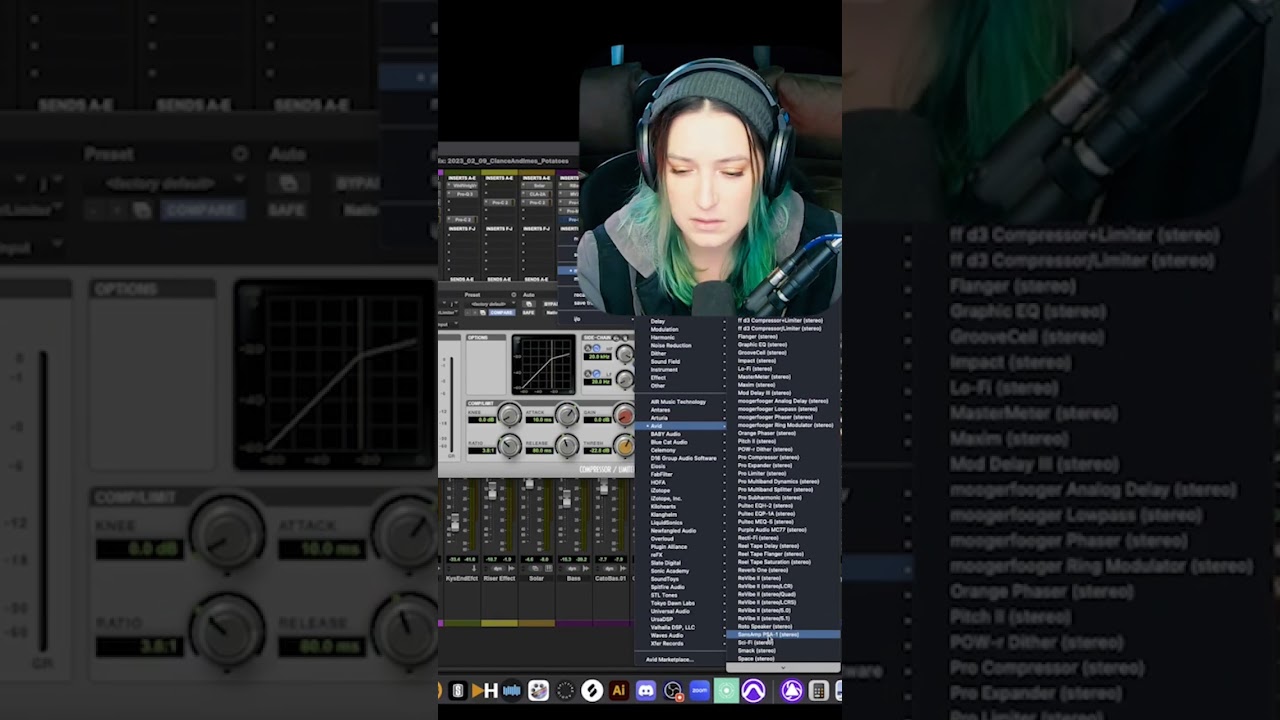Toggle the side-chain HF blue filter button
This screenshot has width=1280, height=720.
click(x=596, y=348)
